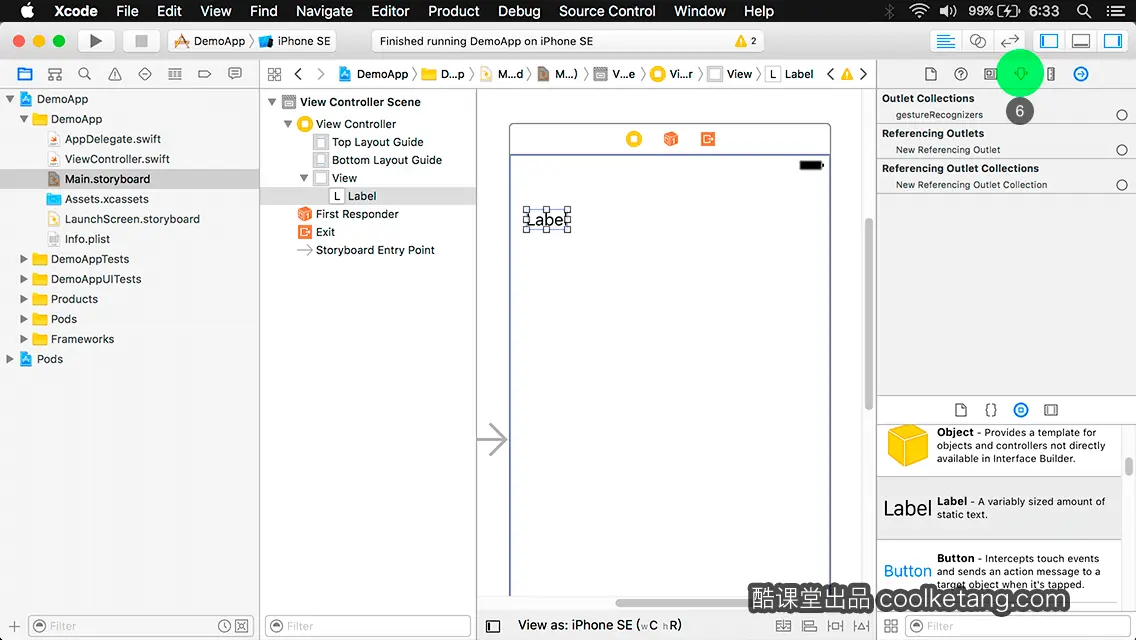Add a new file with plus button
Viewport: 1136px width, 640px height.
pos(14,626)
